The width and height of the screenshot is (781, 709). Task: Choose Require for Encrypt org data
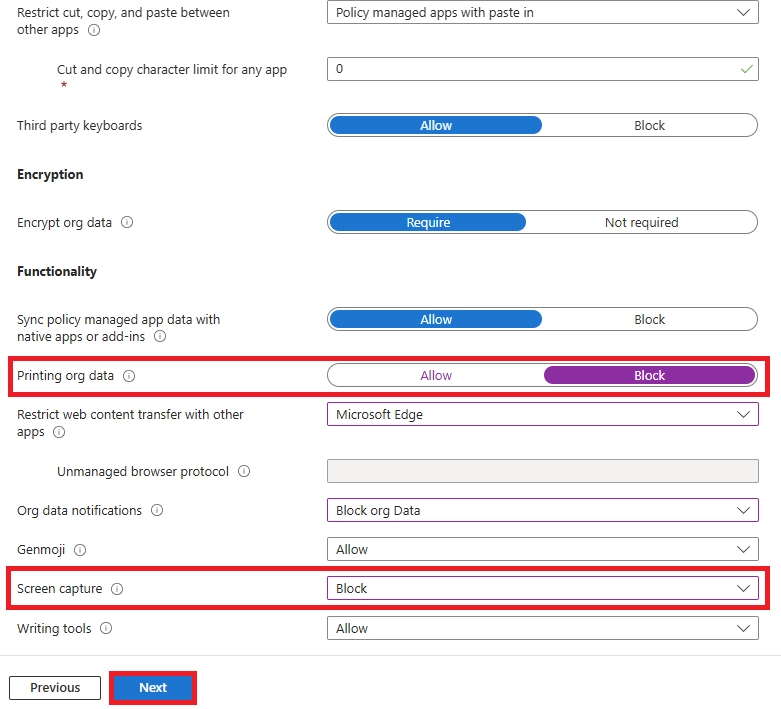pyautogui.click(x=428, y=222)
